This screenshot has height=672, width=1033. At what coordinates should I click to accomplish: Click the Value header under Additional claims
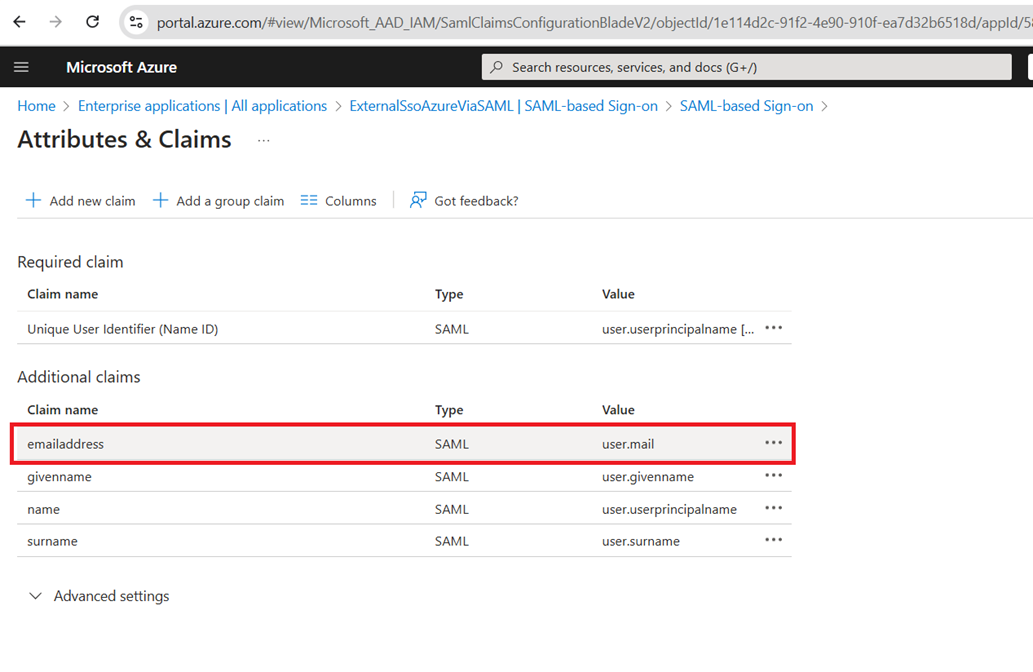click(x=618, y=410)
